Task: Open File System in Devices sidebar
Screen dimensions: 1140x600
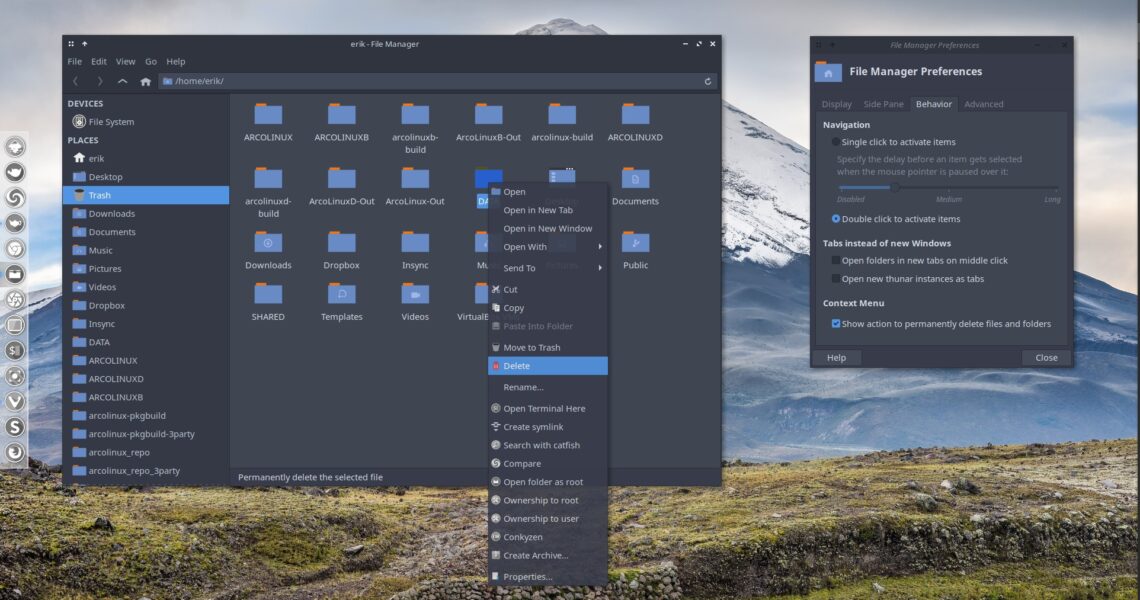Action: tap(110, 122)
